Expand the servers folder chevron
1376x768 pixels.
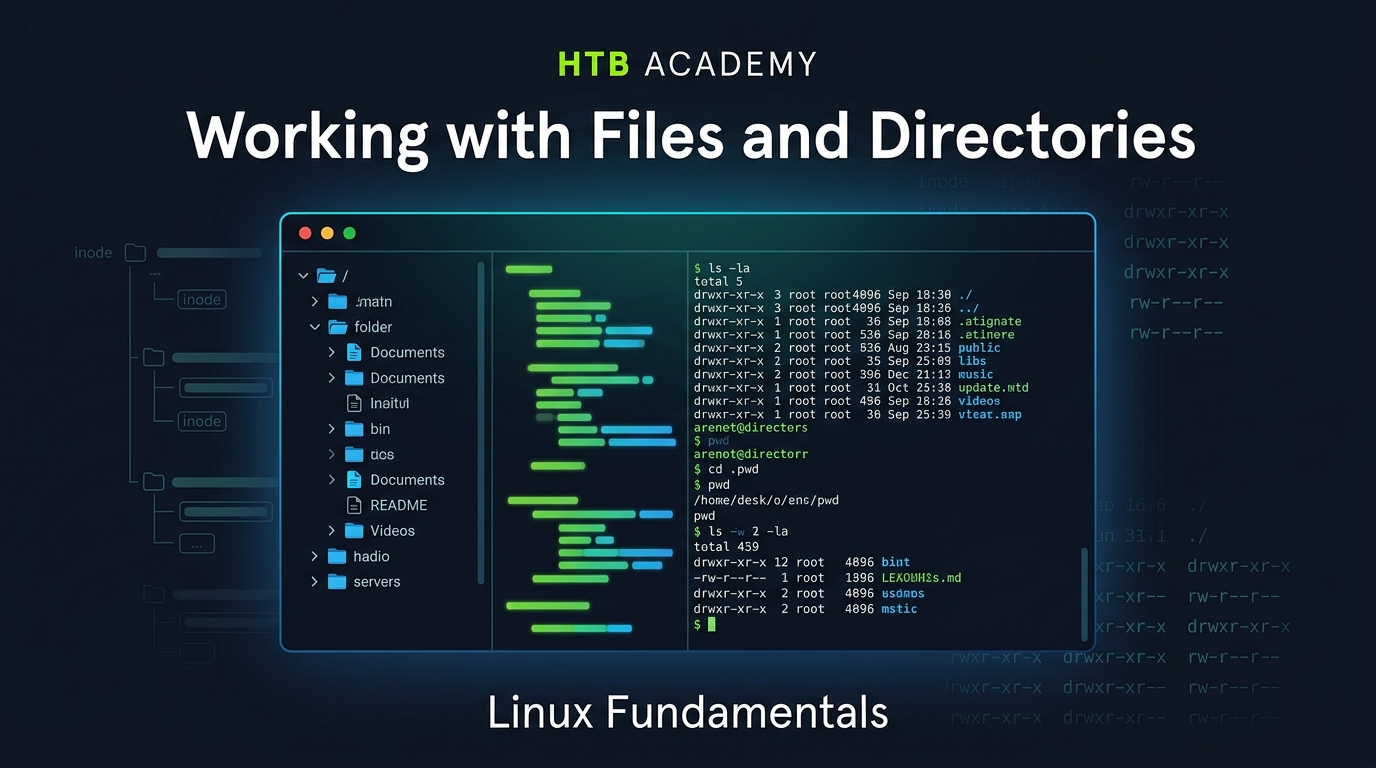pos(315,581)
